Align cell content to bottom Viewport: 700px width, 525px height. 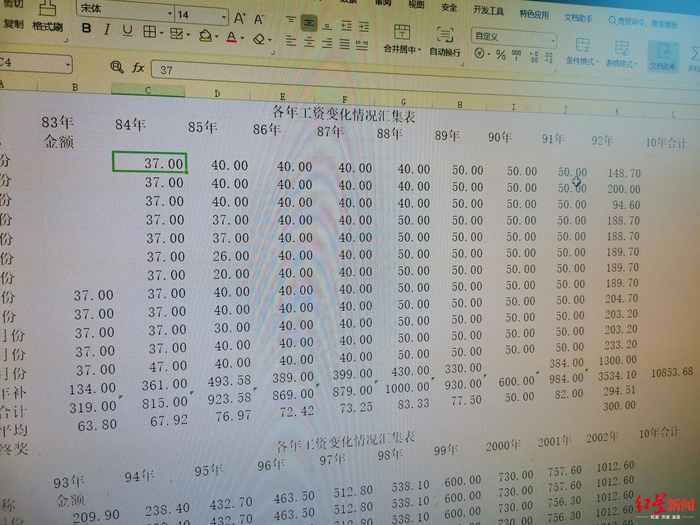327,25
